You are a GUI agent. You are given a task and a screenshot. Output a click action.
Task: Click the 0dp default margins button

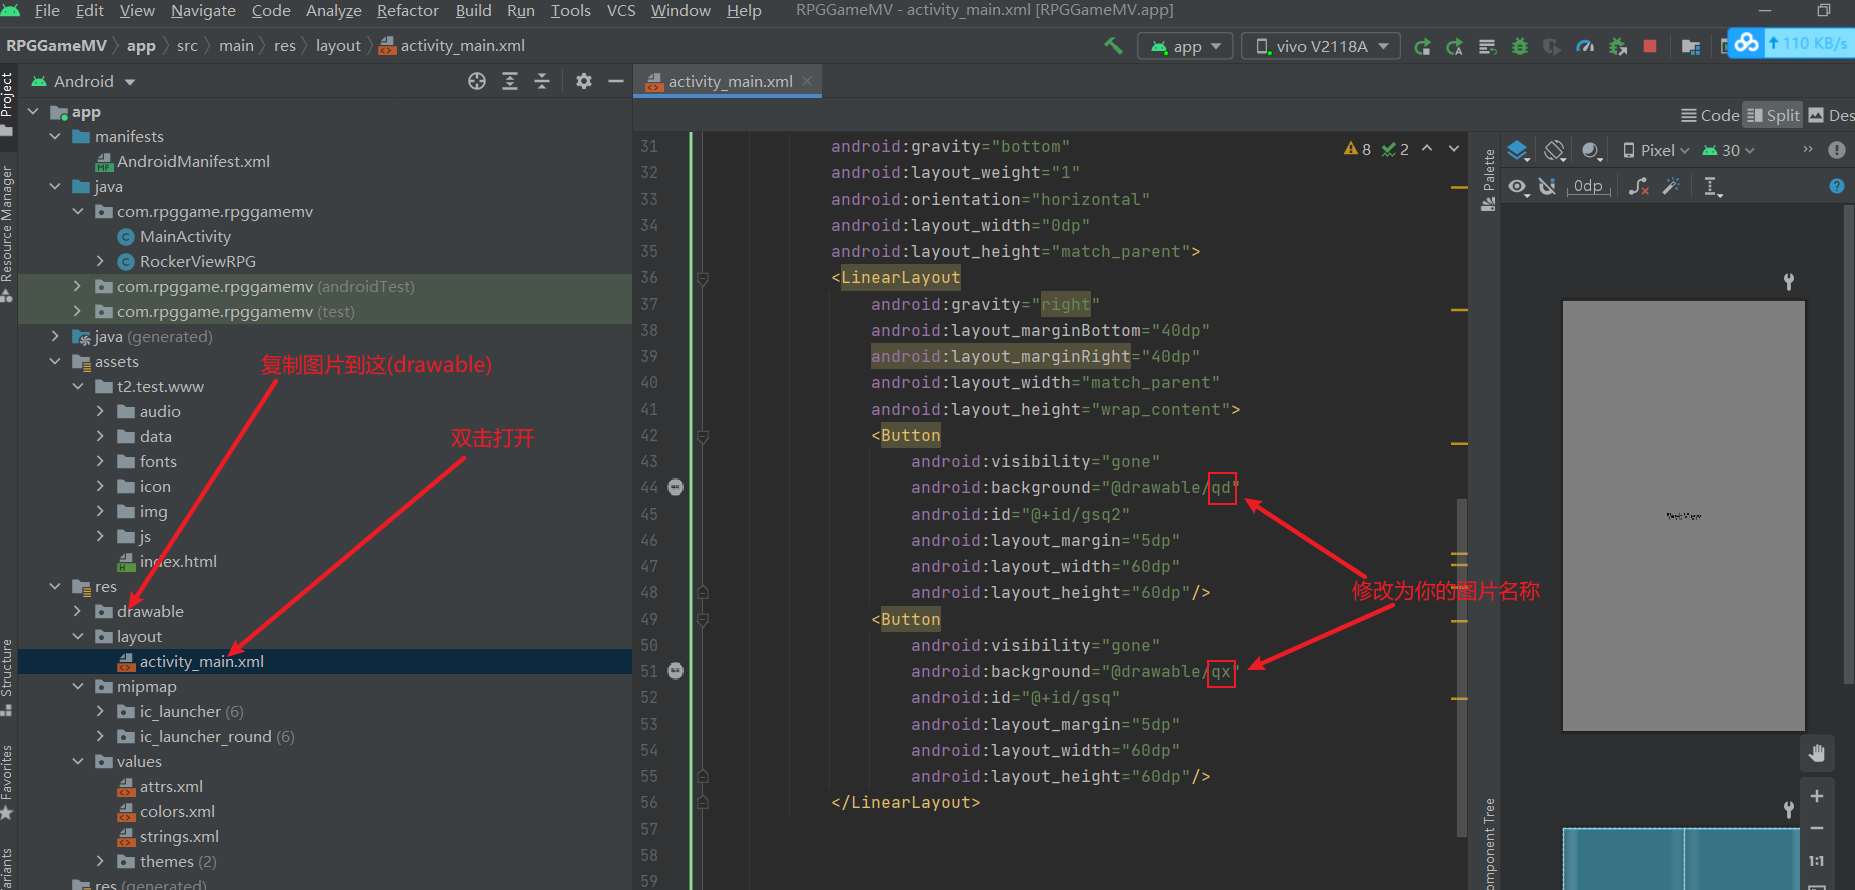click(x=1588, y=186)
